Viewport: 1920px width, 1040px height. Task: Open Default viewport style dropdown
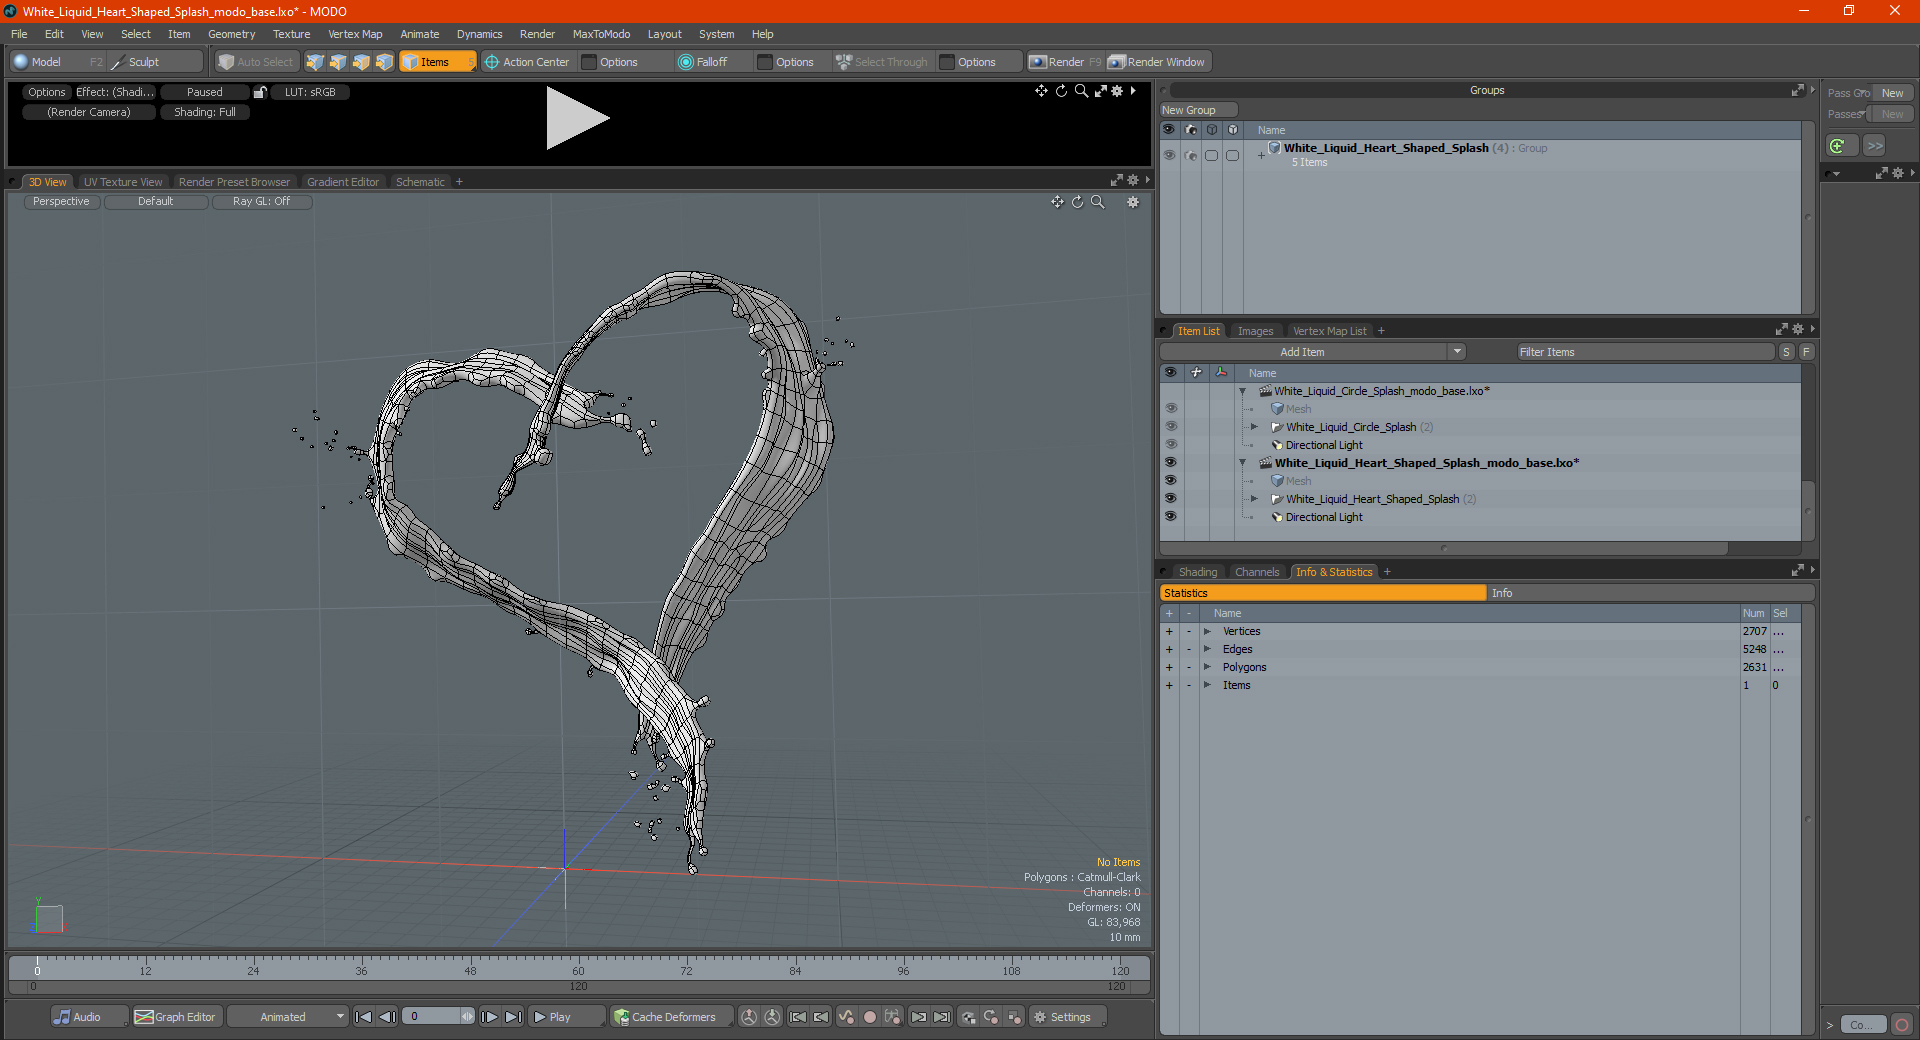(x=155, y=202)
